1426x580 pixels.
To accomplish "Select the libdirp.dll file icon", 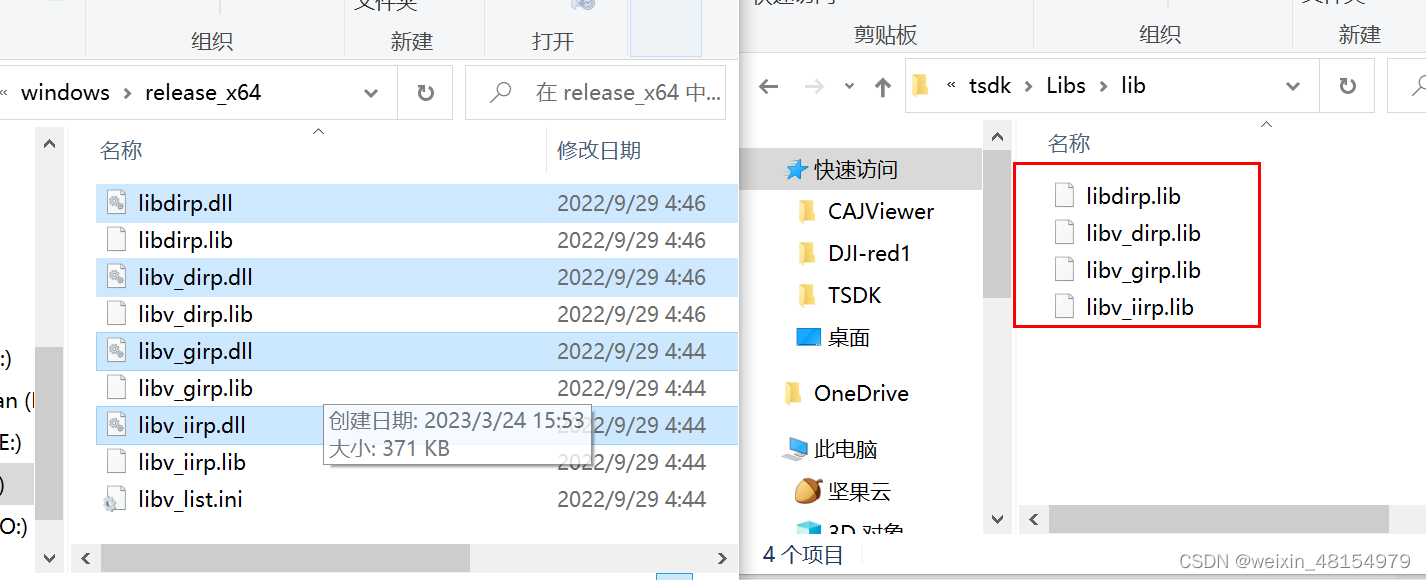I will 116,203.
